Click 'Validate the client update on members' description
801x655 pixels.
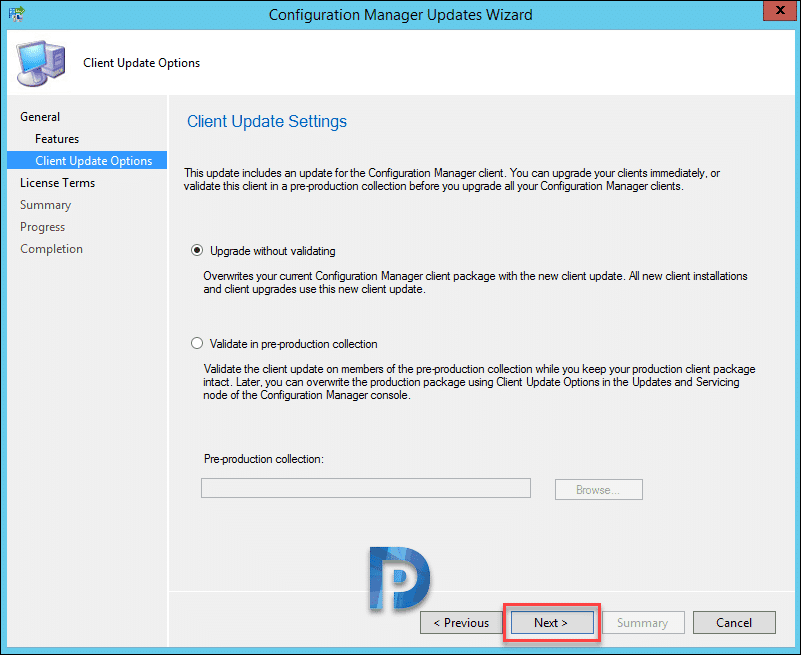[x=479, y=382]
